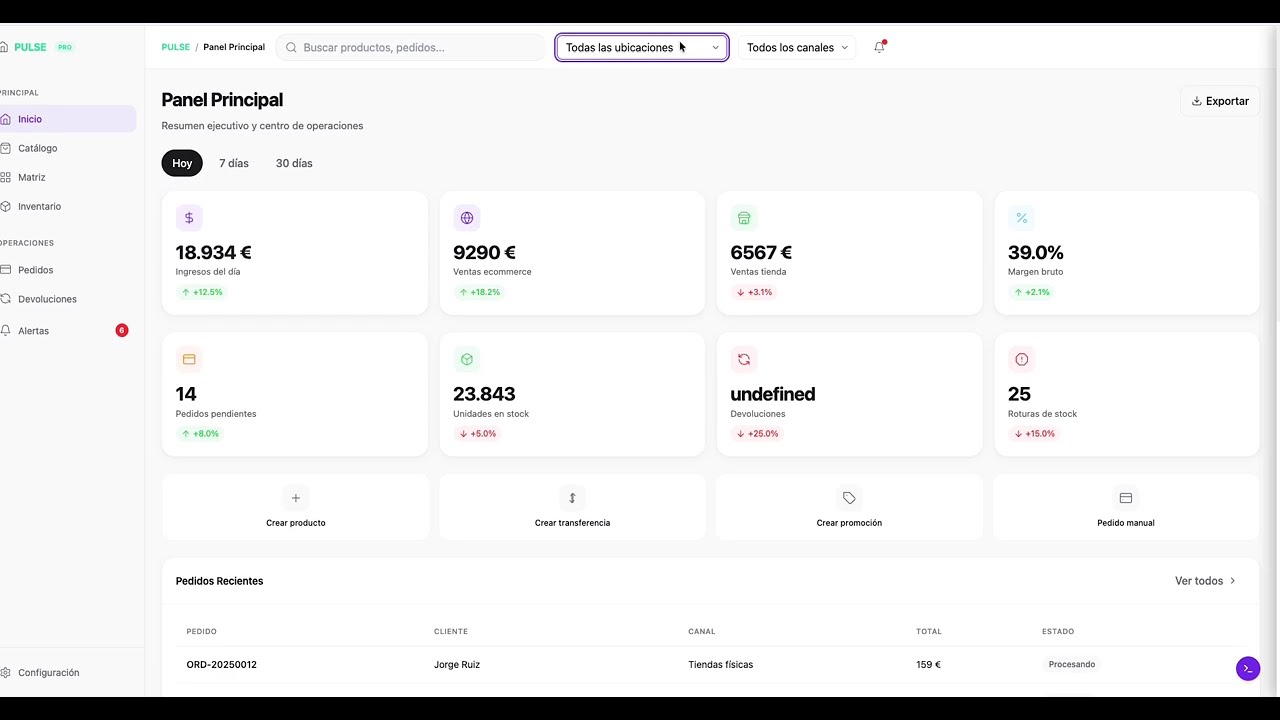The height and width of the screenshot is (720, 1280).
Task: Go to Catálogo in sidebar
Action: pos(38,148)
